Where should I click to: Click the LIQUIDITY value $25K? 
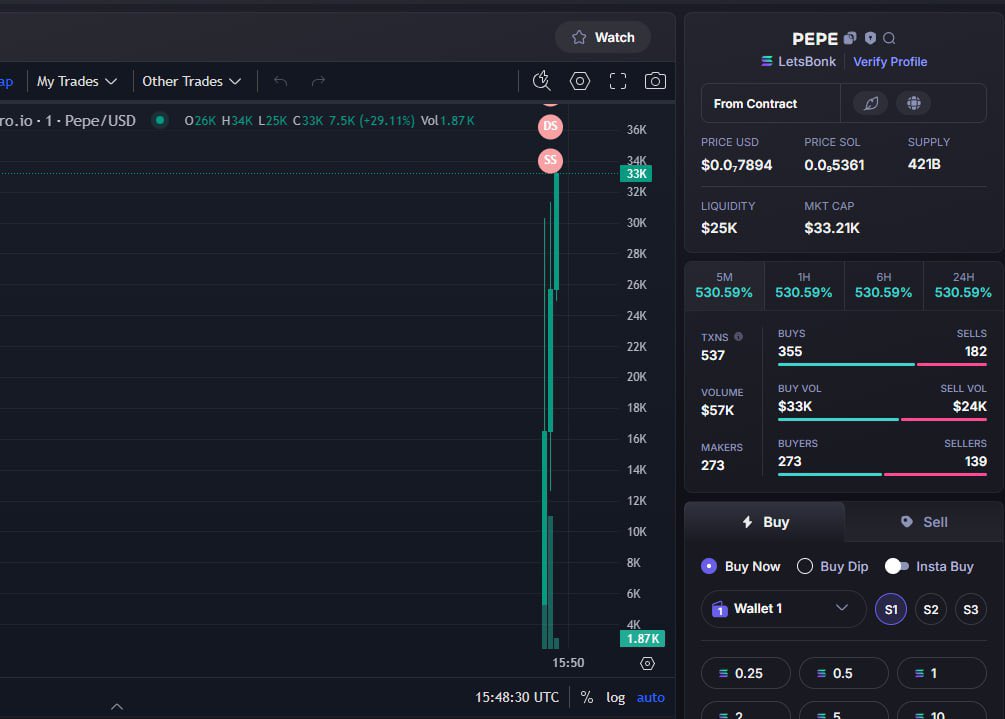point(719,228)
